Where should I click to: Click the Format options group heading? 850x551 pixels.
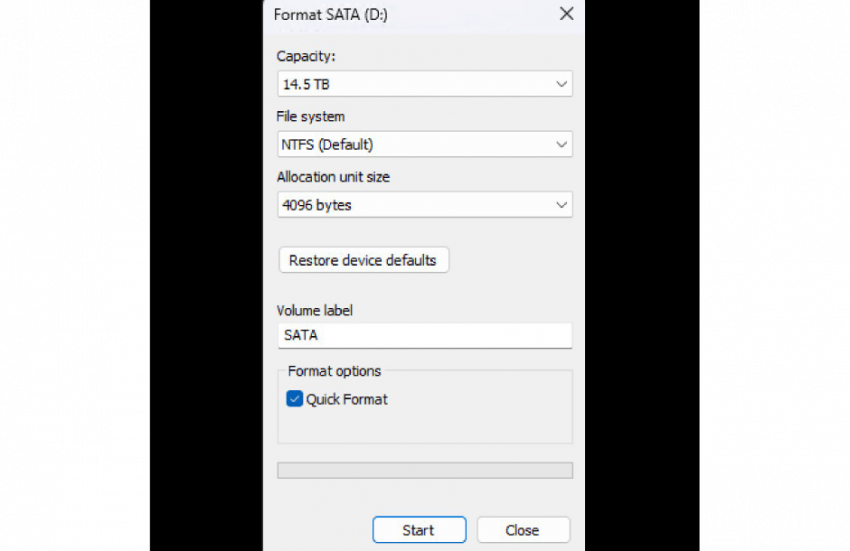(x=334, y=371)
